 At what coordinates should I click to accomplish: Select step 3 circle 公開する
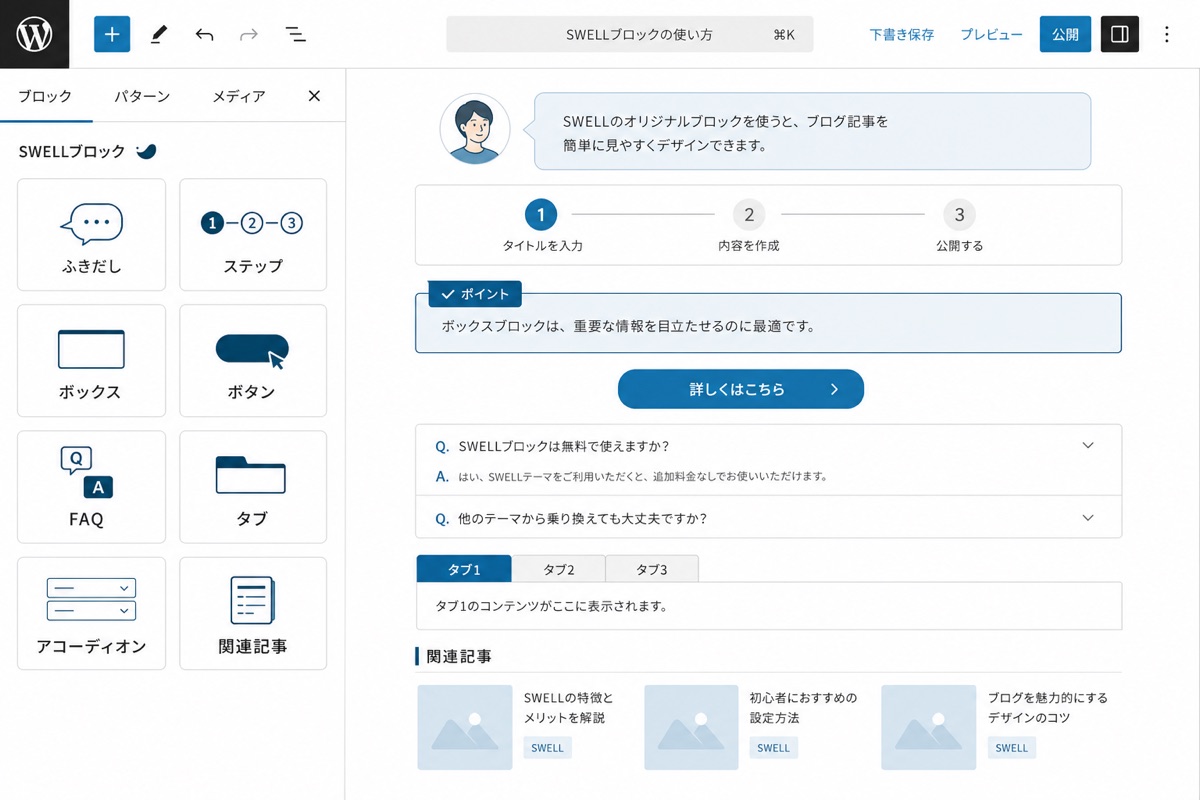pos(959,214)
